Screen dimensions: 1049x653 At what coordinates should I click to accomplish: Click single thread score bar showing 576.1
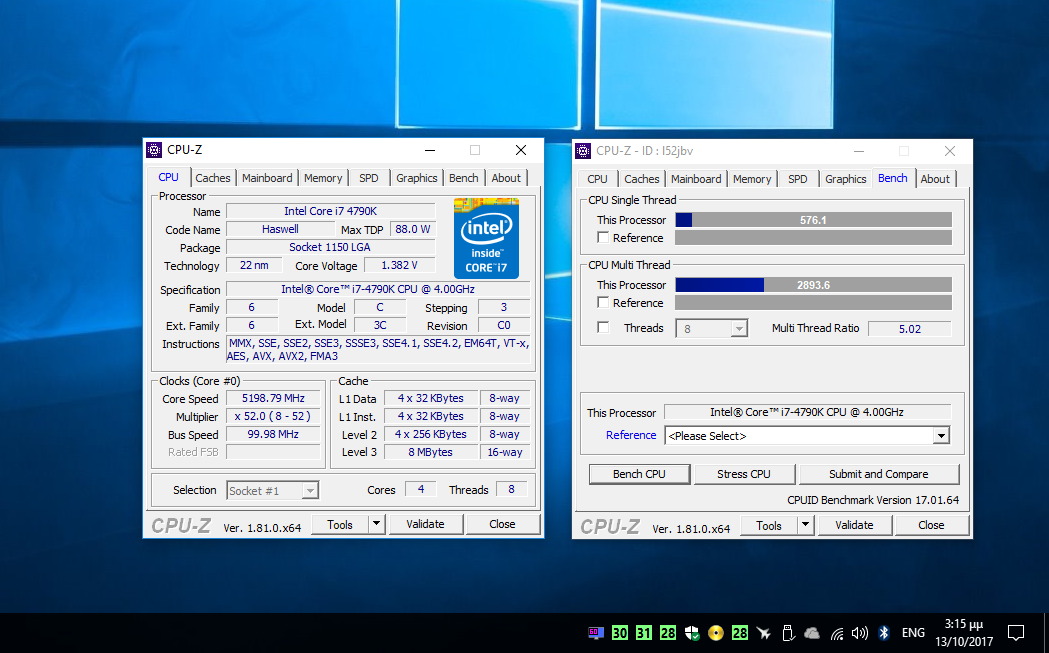814,219
